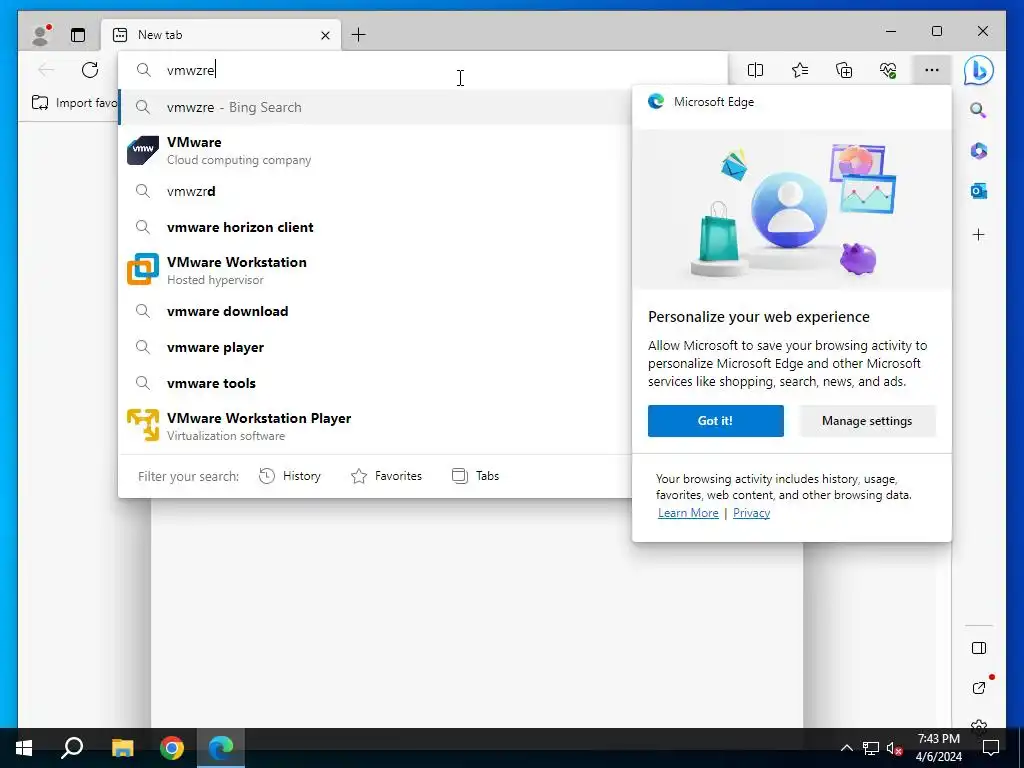Open the split screen icon
This screenshot has height=768, width=1024.
756,70
